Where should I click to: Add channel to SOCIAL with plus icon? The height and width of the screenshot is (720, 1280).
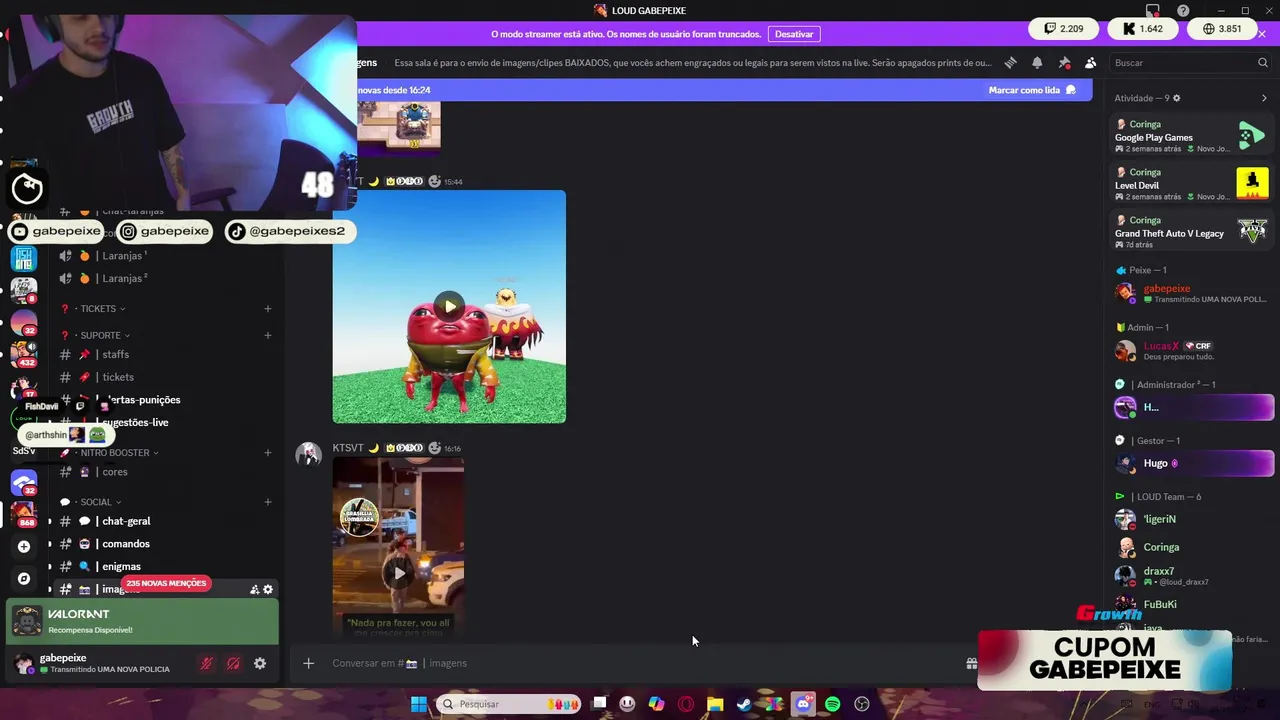click(268, 502)
